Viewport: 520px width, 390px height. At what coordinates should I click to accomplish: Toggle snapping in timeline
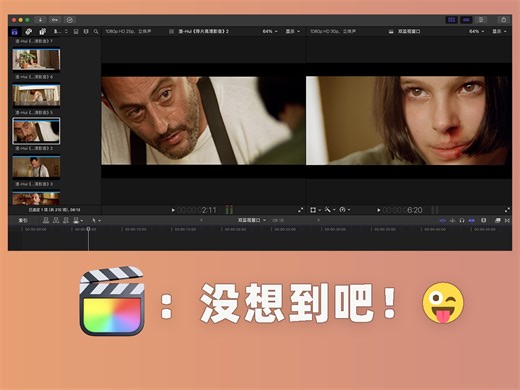(x=472, y=220)
